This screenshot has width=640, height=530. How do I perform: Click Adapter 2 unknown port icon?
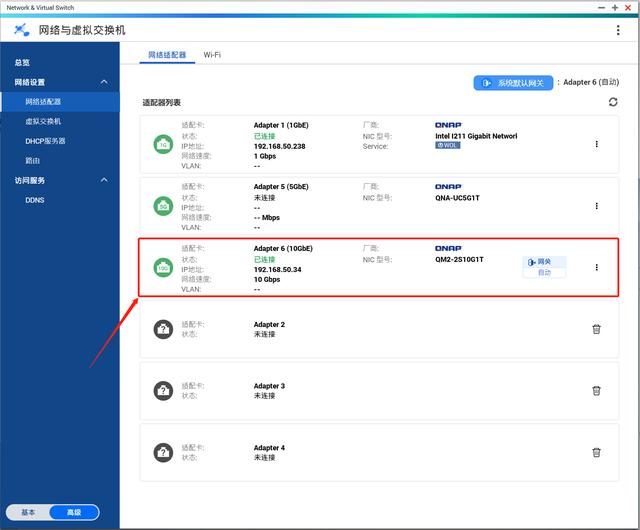tap(163, 329)
